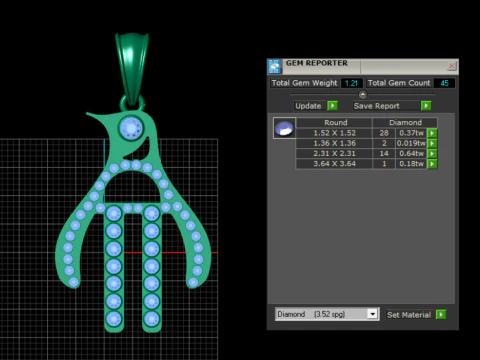Image resolution: width=480 pixels, height=360 pixels.
Task: Click the pendant bail at the top
Action: coord(132,68)
